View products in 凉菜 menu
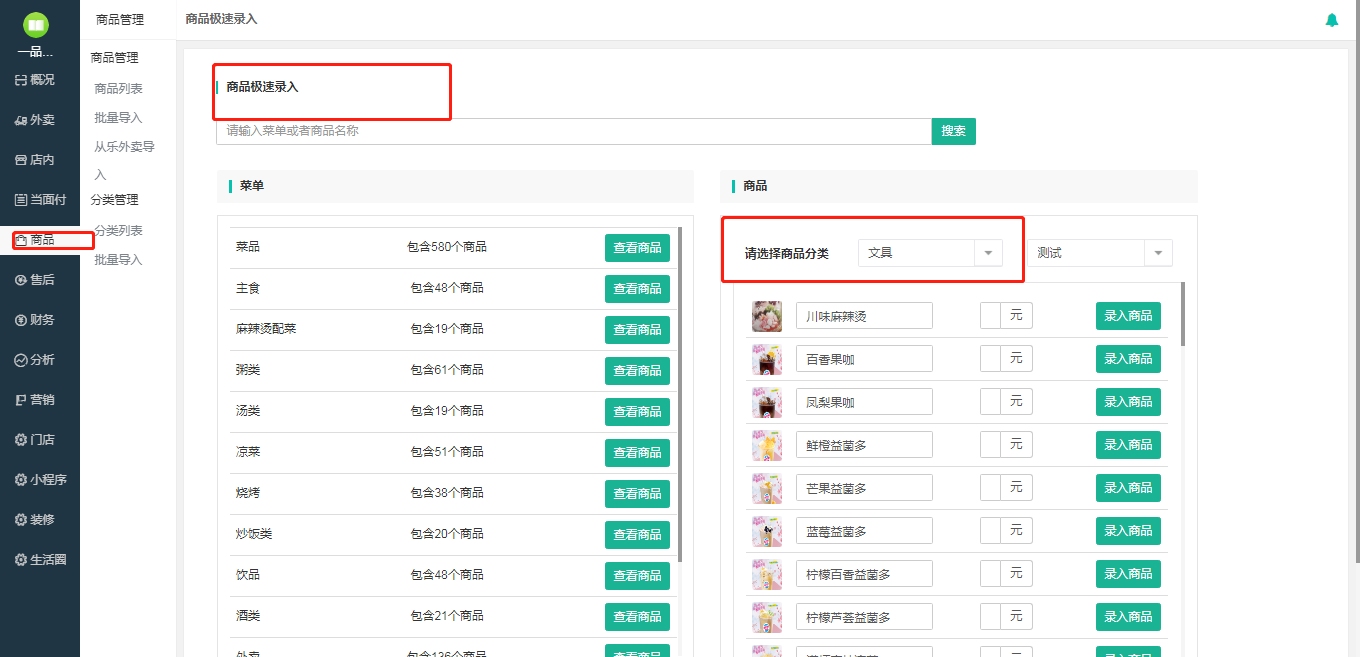This screenshot has width=1360, height=657. [637, 453]
